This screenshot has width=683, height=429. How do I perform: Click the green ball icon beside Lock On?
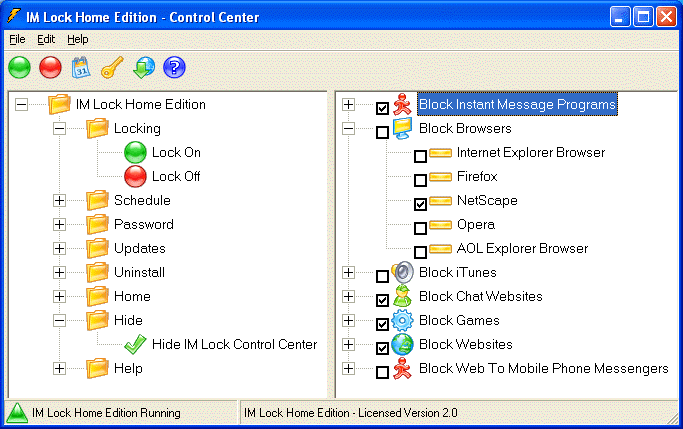point(135,152)
